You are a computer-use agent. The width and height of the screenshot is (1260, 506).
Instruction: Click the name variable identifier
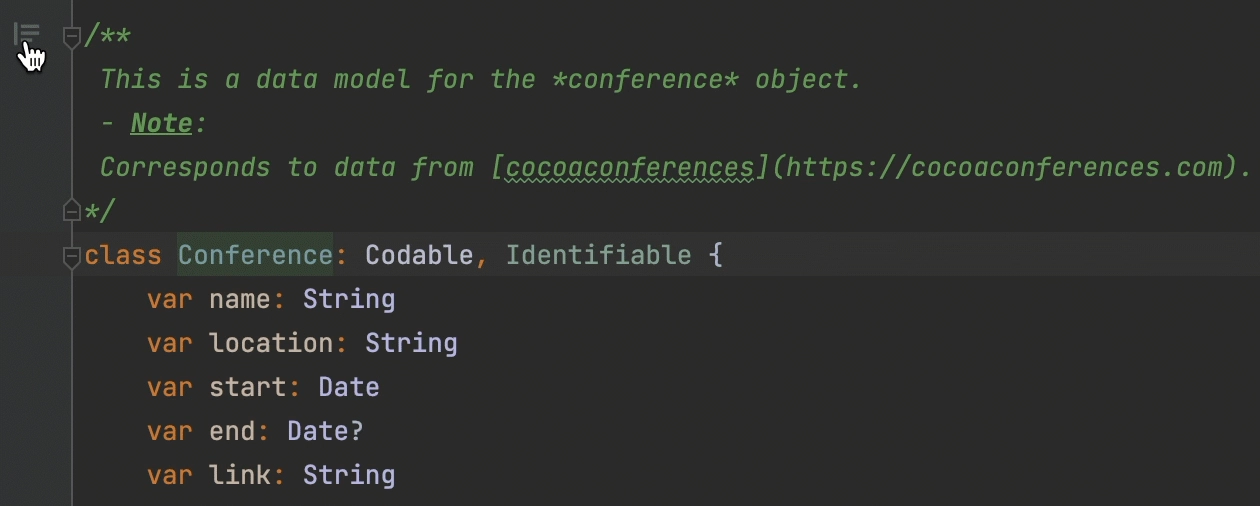(240, 299)
